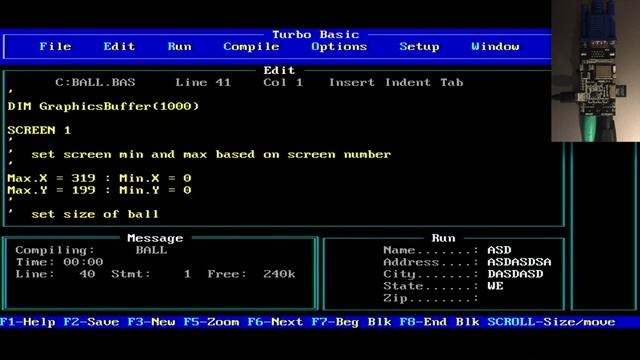Click the Message window title
This screenshot has width=640, height=360.
click(155, 238)
